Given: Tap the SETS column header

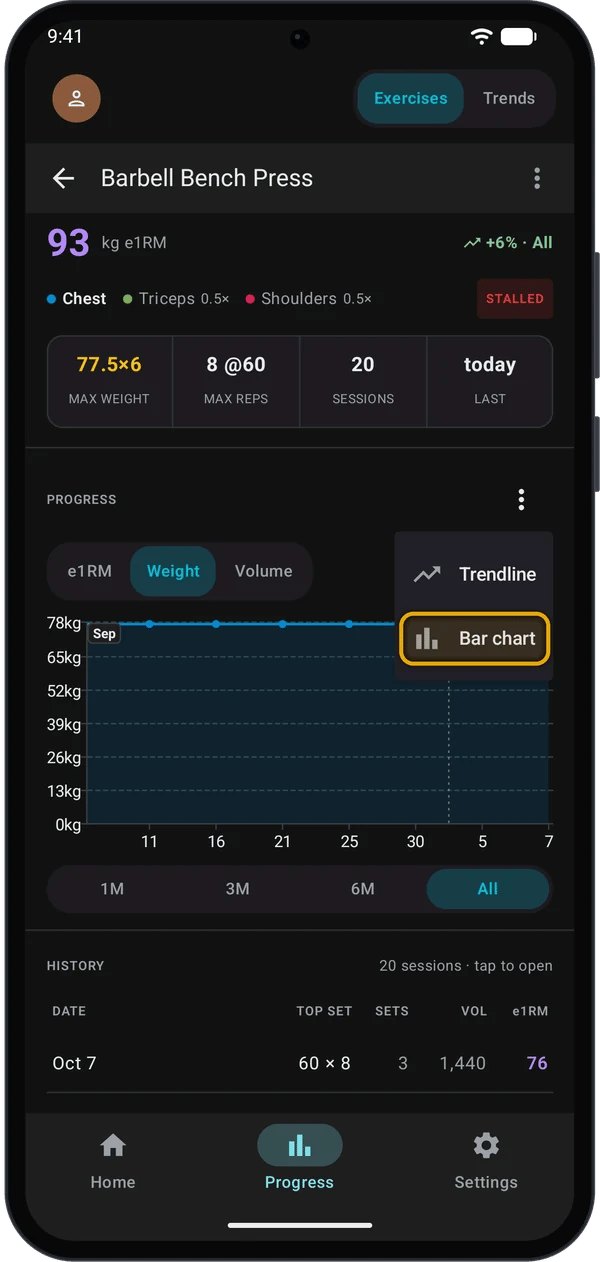Looking at the screenshot, I should [392, 1011].
